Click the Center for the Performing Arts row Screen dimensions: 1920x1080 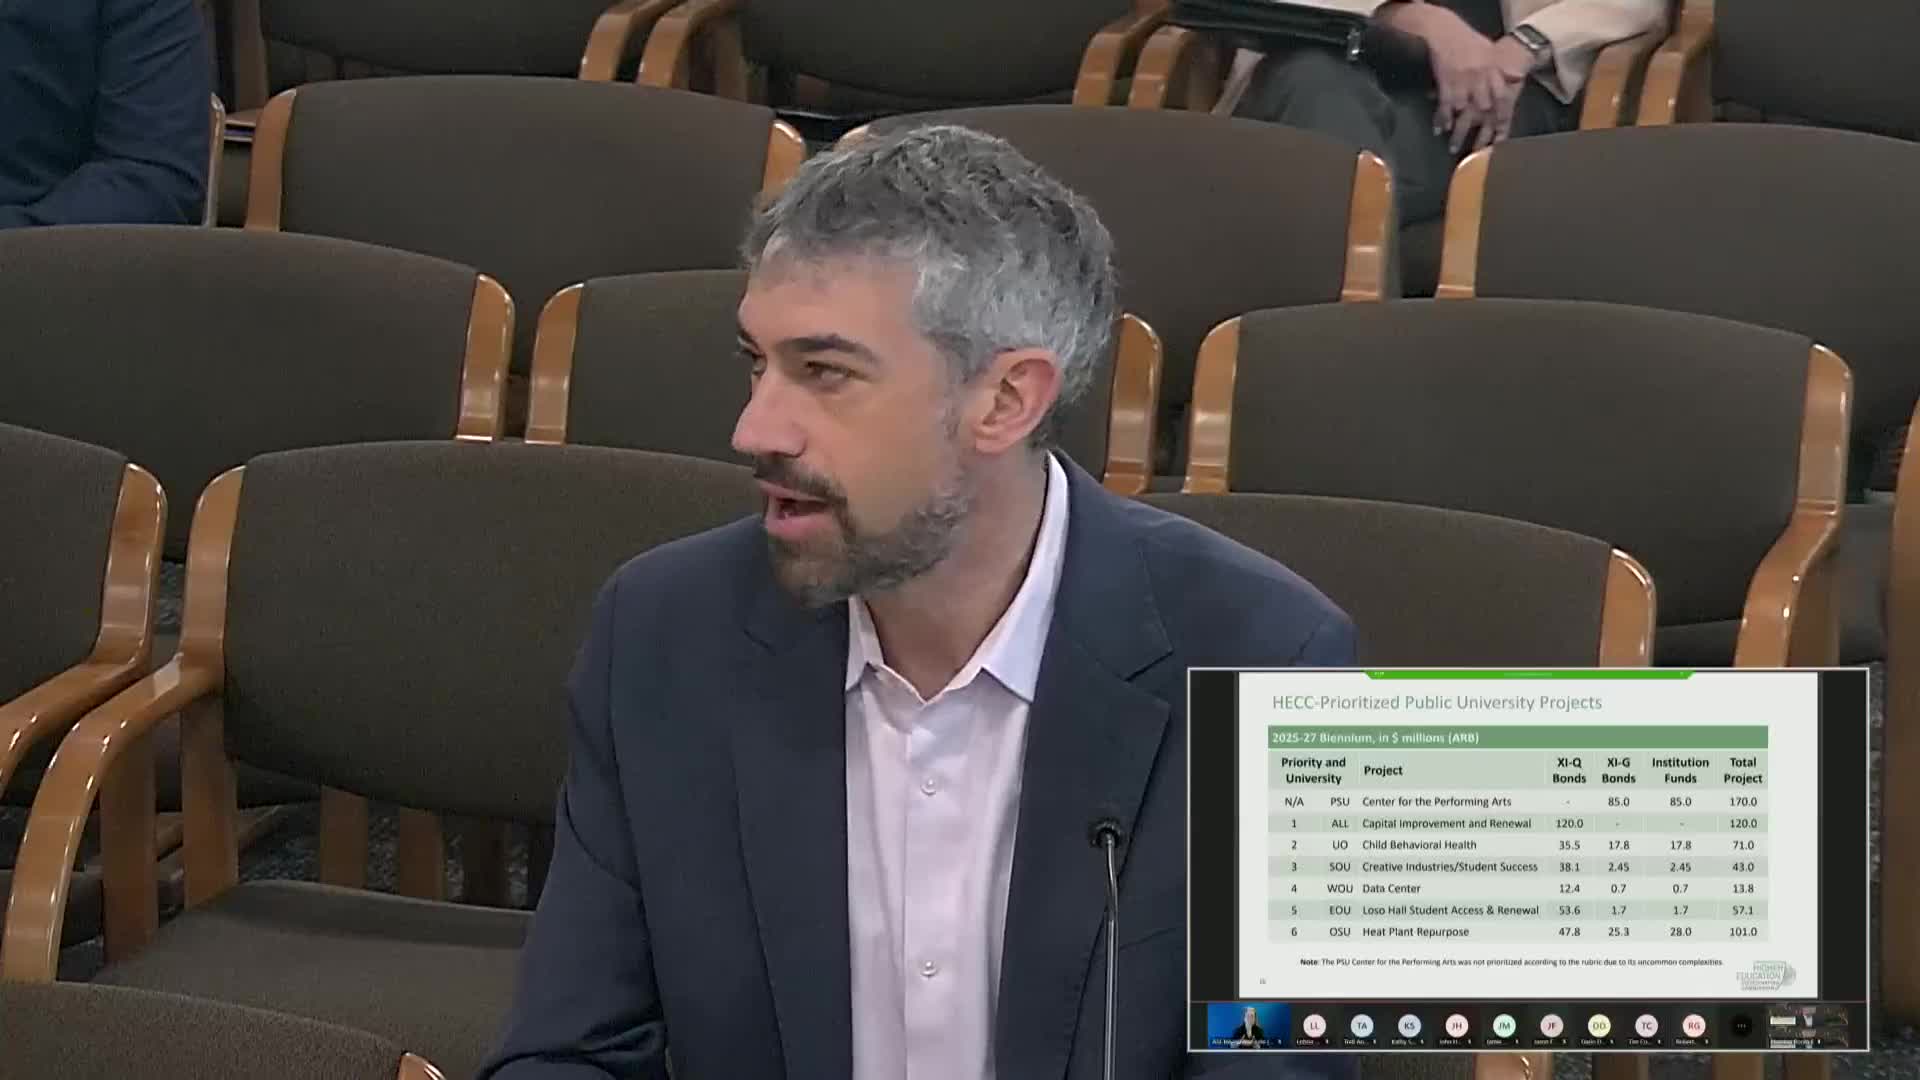(1436, 801)
